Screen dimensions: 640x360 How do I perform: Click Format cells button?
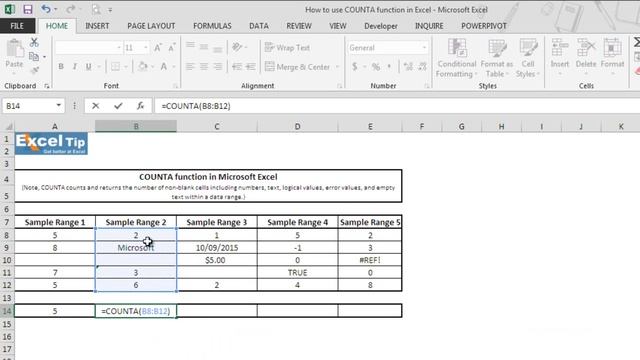612,56
